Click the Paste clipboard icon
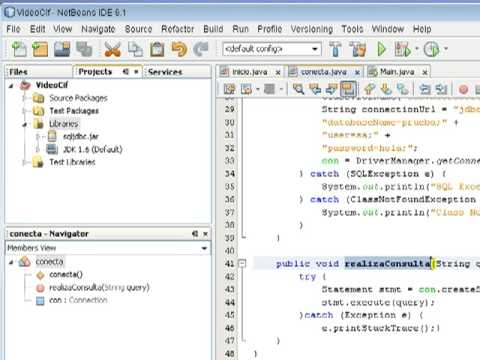Image resolution: width=480 pixels, height=360 pixels. click(157, 49)
